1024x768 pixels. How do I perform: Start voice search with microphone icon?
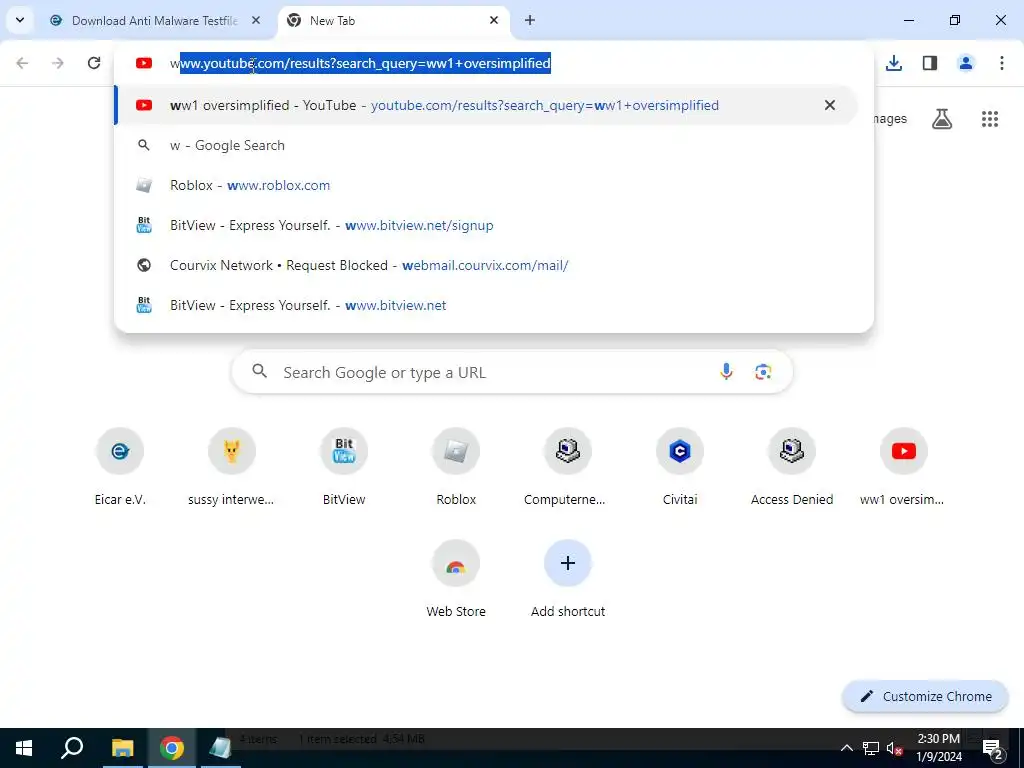coord(726,372)
